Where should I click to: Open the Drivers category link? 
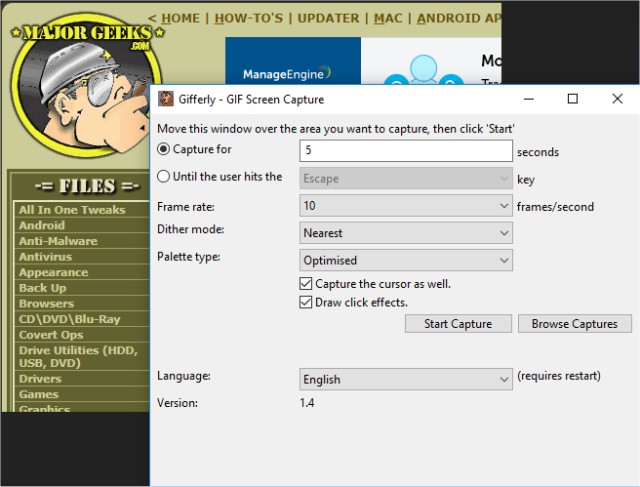(40, 379)
